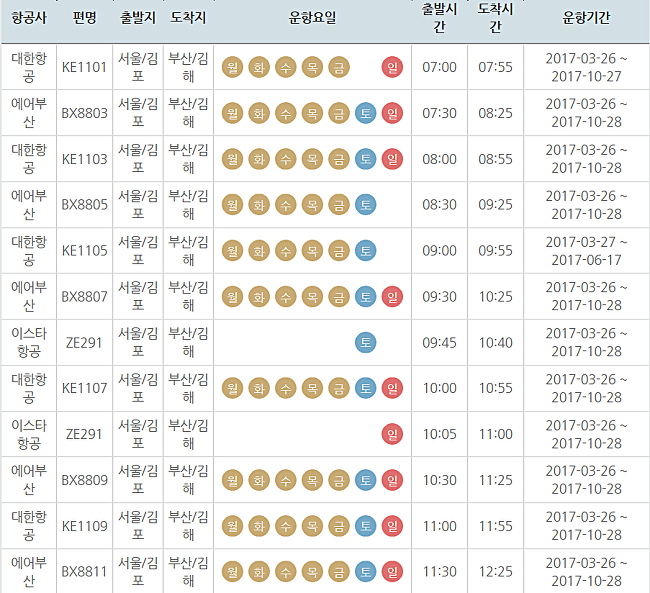Click the Tuesday (화) icon in the KE1107 row
The width and height of the screenshot is (650, 593).
(259, 389)
